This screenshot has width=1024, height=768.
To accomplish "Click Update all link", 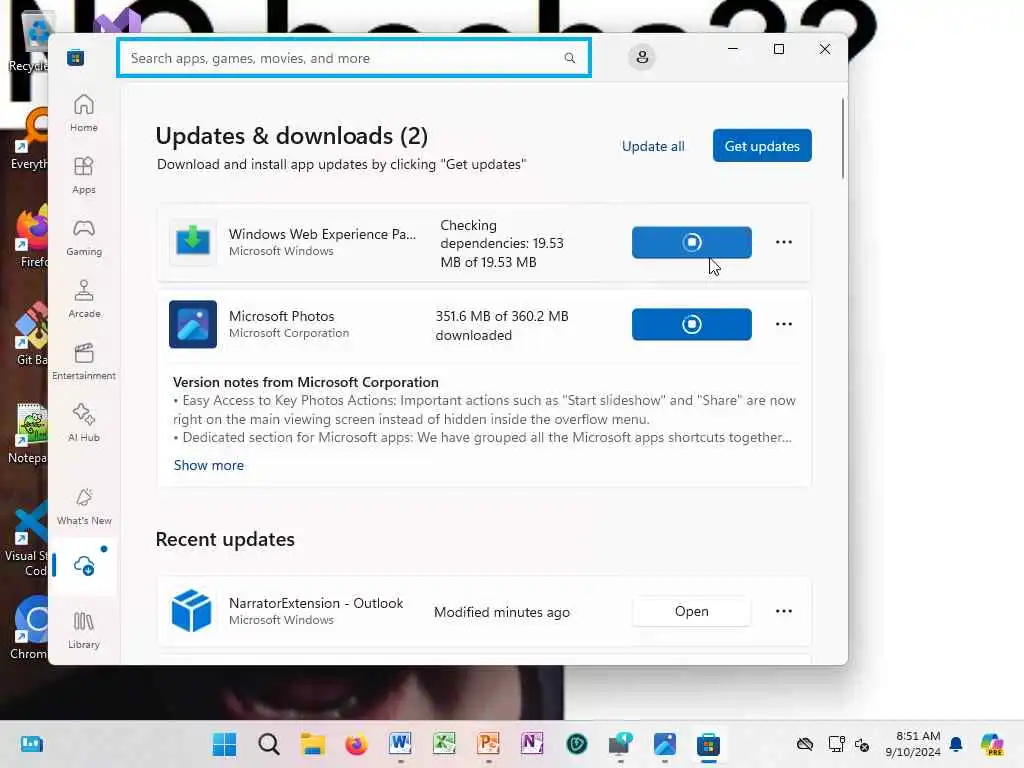I will [653, 146].
